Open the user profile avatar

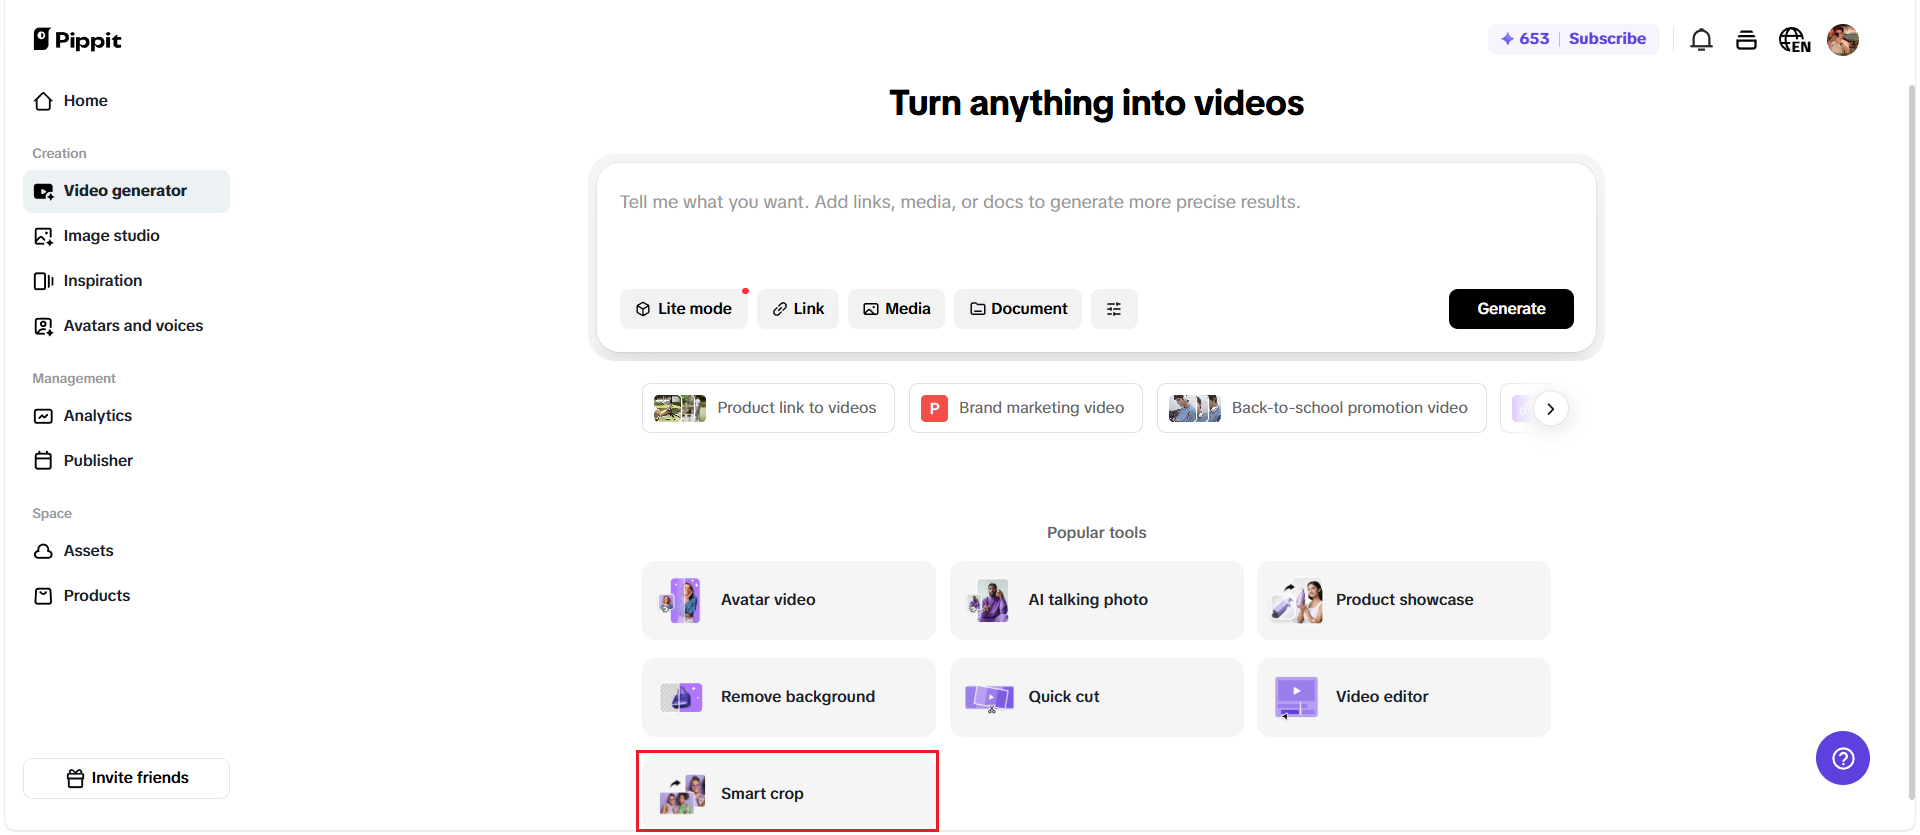(1843, 40)
